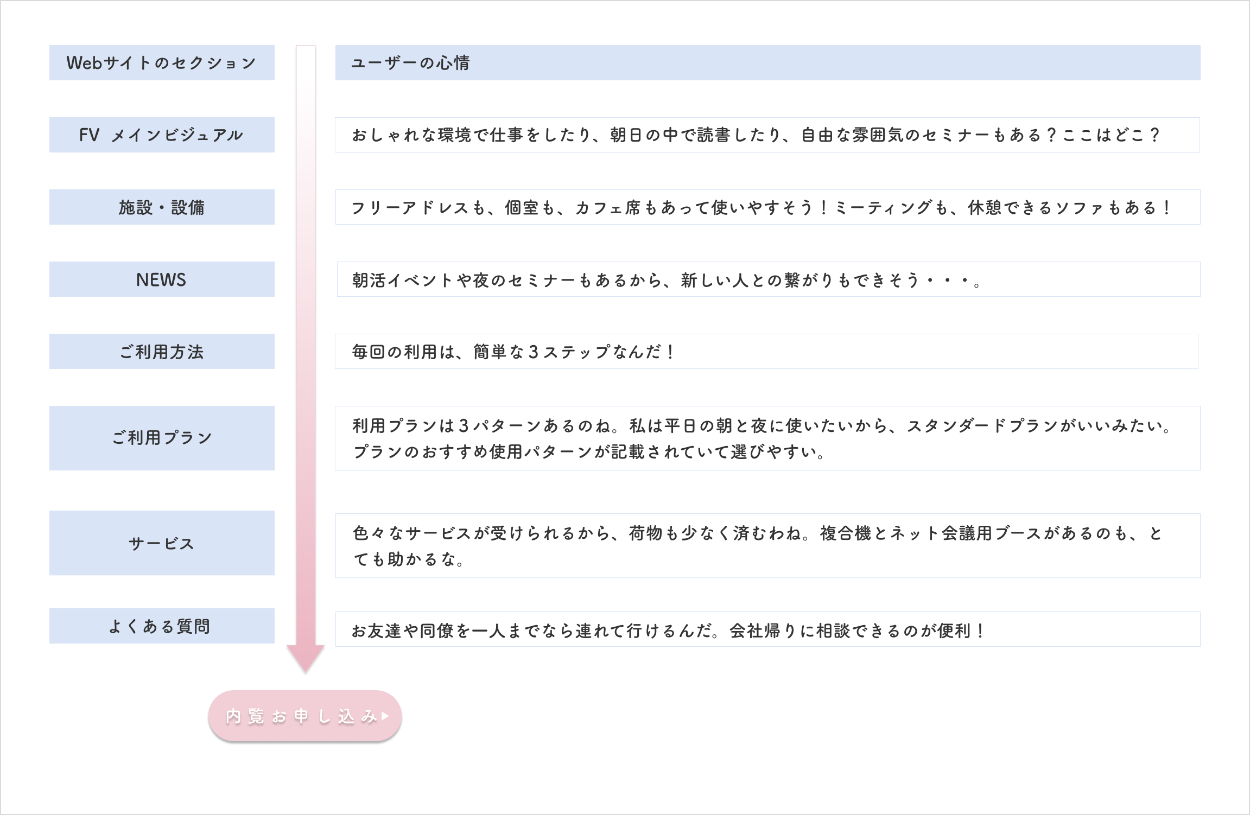
Task: Click the 内覧お申し込み pink button
Action: tap(300, 716)
